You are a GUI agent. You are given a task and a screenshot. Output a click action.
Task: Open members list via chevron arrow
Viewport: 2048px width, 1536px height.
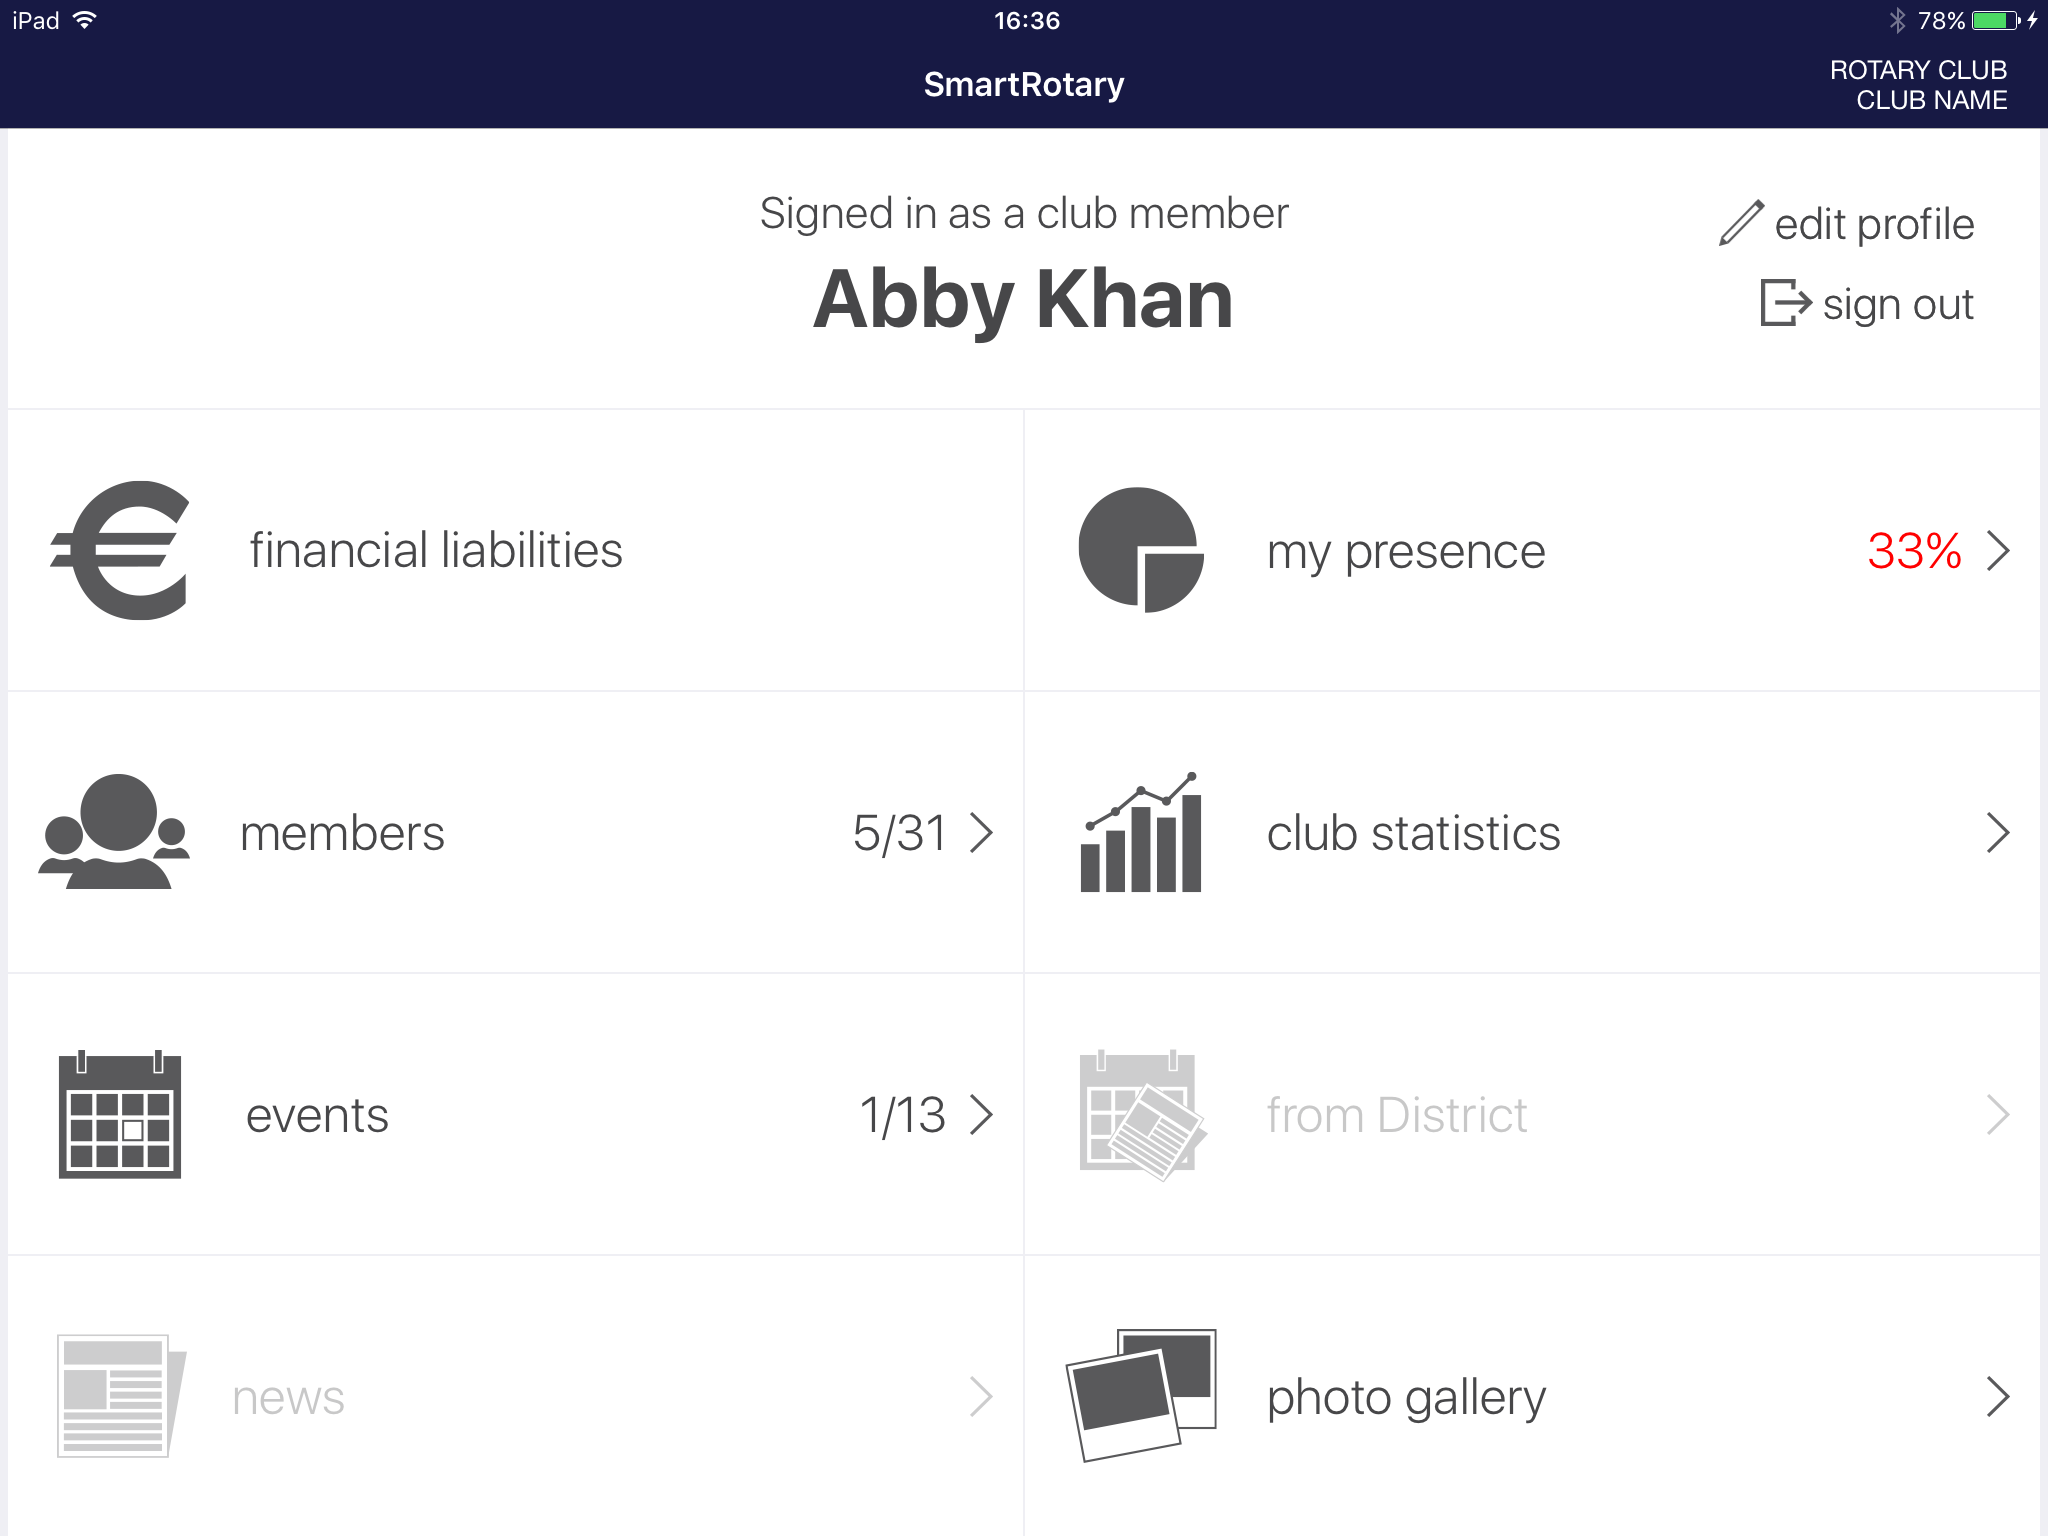tap(981, 833)
